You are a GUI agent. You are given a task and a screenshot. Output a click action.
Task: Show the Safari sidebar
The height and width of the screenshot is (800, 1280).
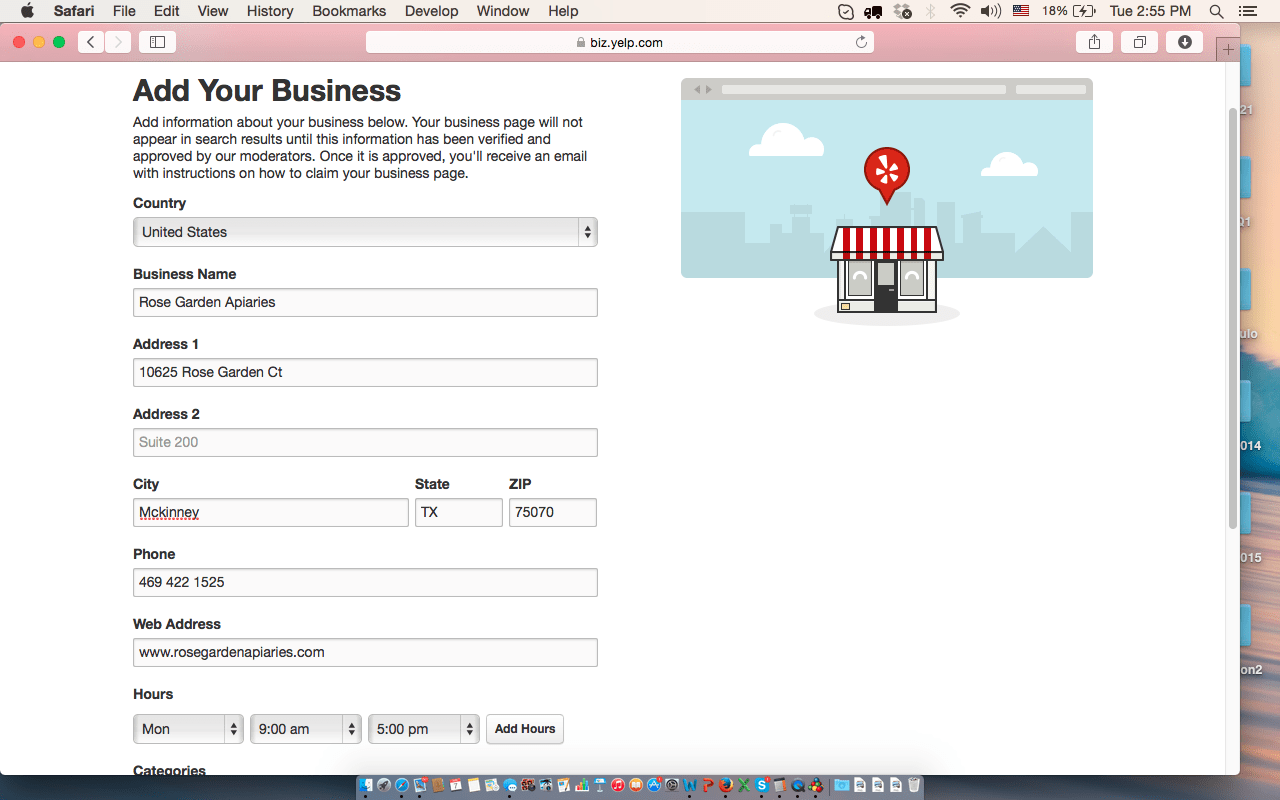pos(157,42)
